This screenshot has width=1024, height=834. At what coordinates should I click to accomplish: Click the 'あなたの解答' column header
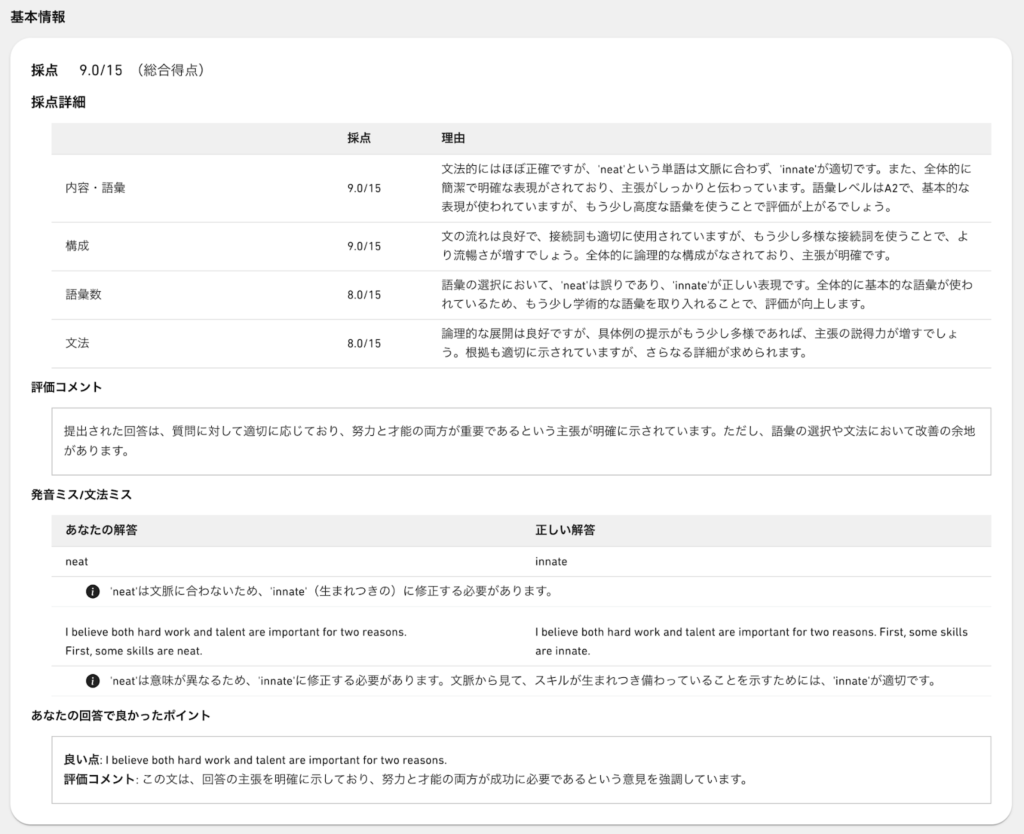101,530
